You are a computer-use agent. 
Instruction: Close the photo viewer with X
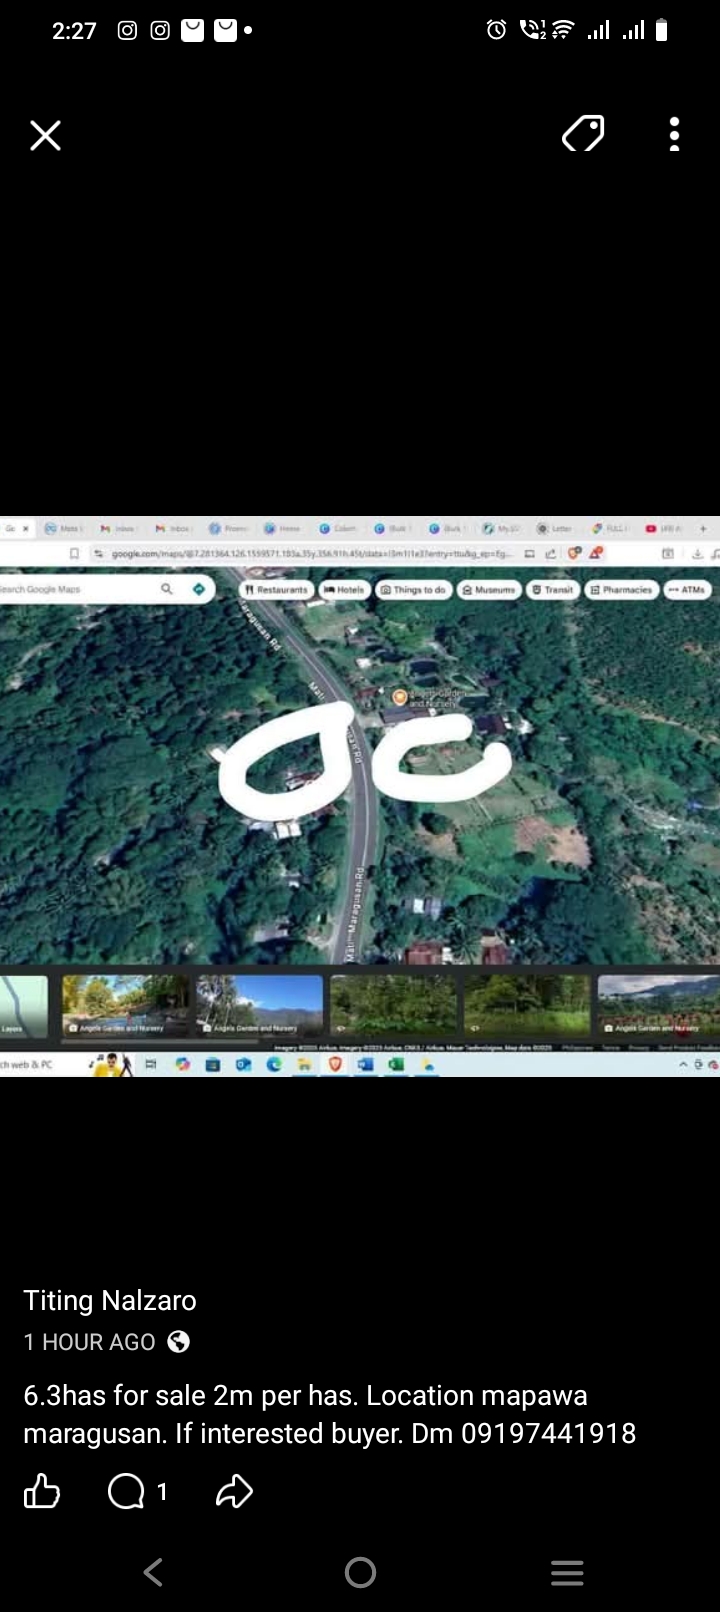pos(45,135)
